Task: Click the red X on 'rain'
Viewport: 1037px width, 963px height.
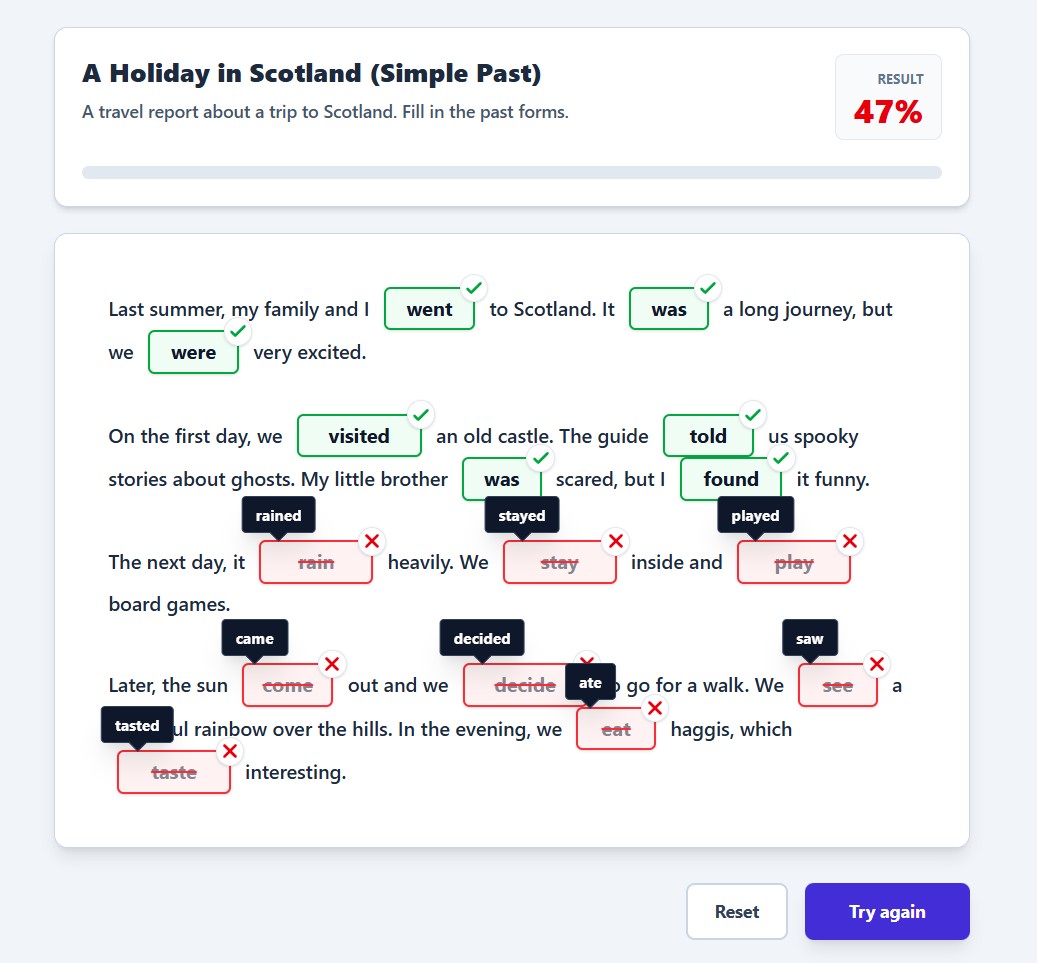Action: (x=372, y=542)
